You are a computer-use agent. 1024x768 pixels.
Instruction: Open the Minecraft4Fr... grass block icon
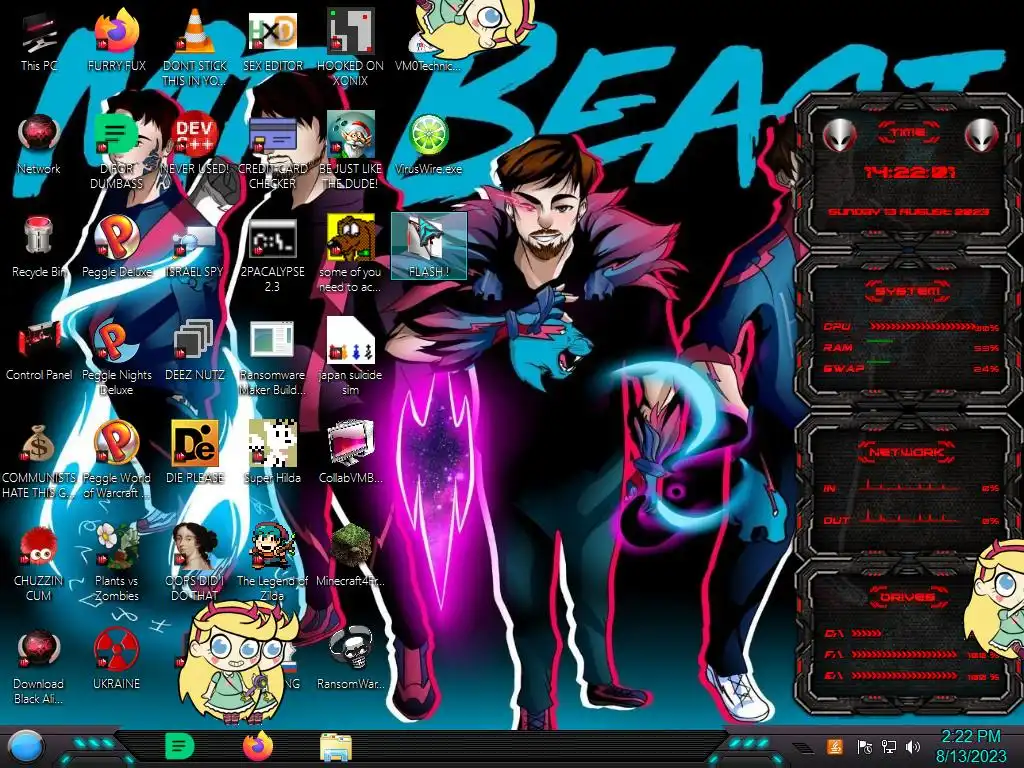350,556
